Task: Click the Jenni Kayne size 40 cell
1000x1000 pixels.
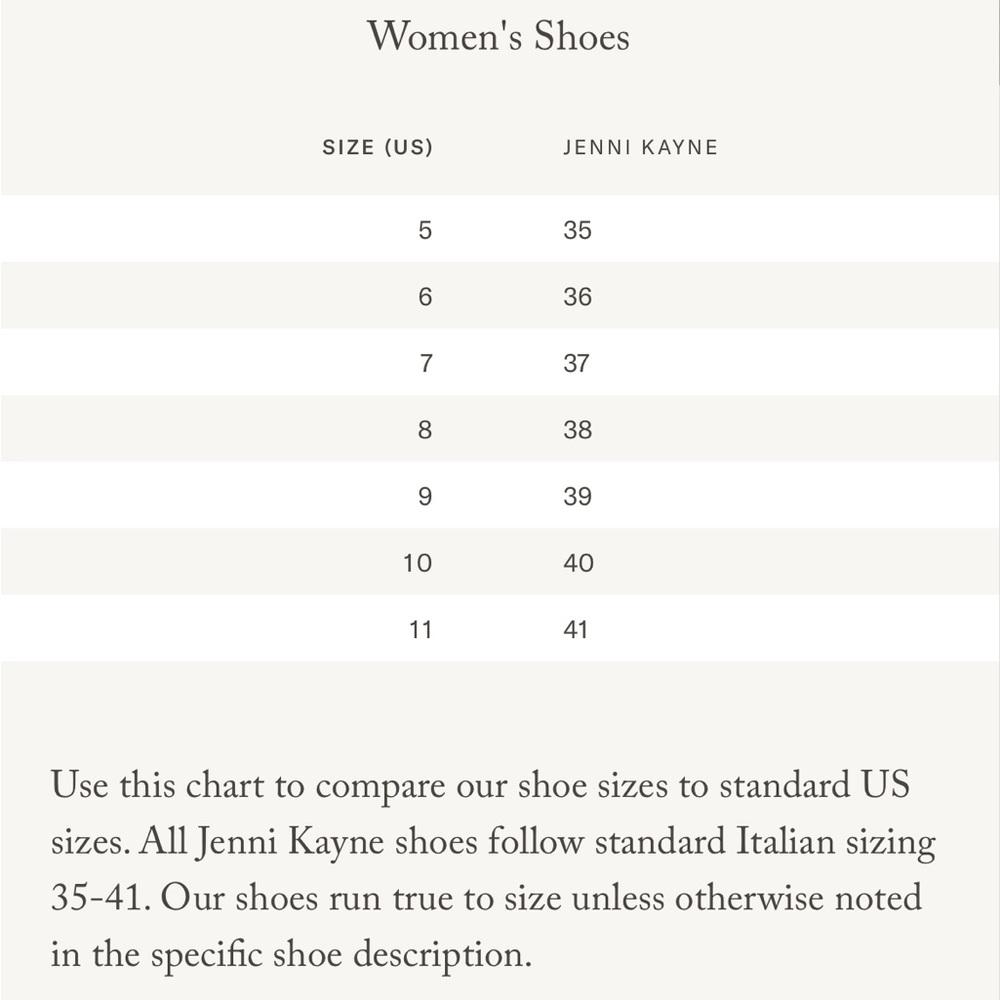Action: (x=578, y=562)
